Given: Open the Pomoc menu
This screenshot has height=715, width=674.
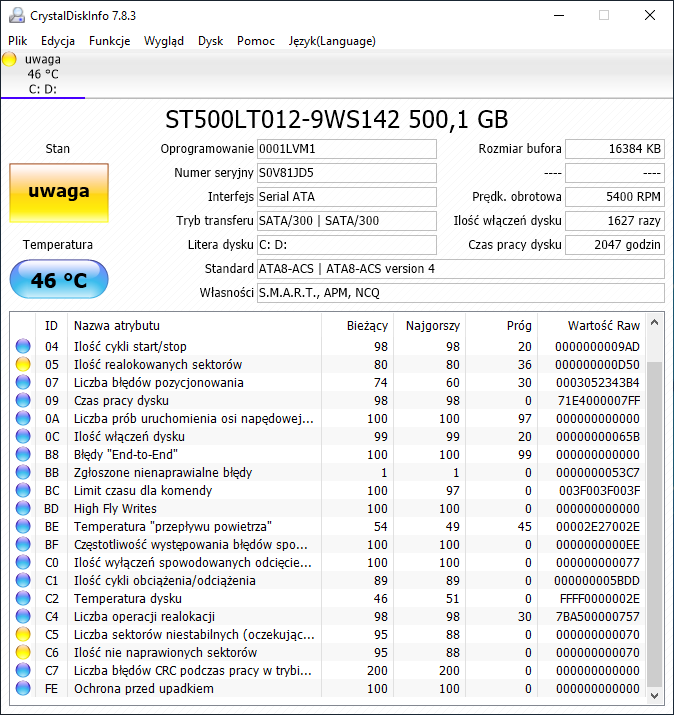Looking at the screenshot, I should click(x=256, y=41).
